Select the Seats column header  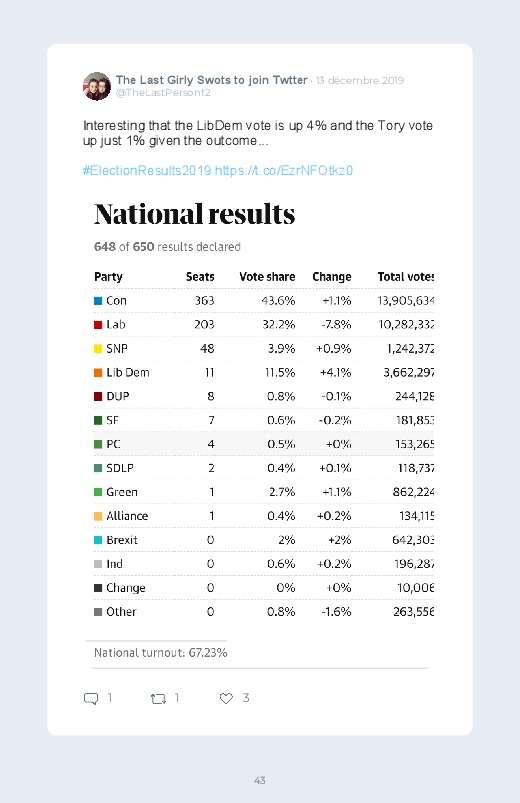click(x=200, y=277)
